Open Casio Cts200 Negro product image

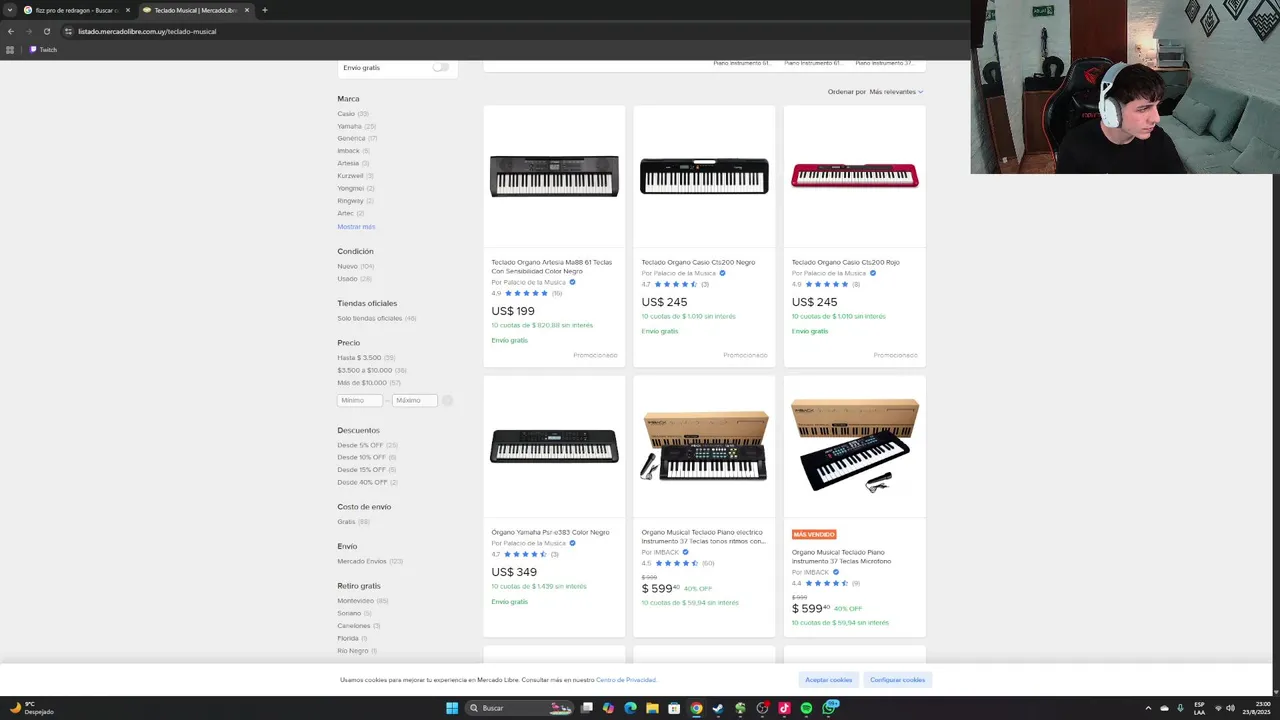[x=704, y=176]
